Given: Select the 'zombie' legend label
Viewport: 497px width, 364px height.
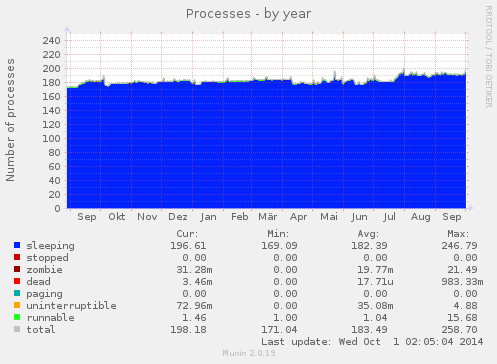Looking at the screenshot, I should pyautogui.click(x=44, y=270).
